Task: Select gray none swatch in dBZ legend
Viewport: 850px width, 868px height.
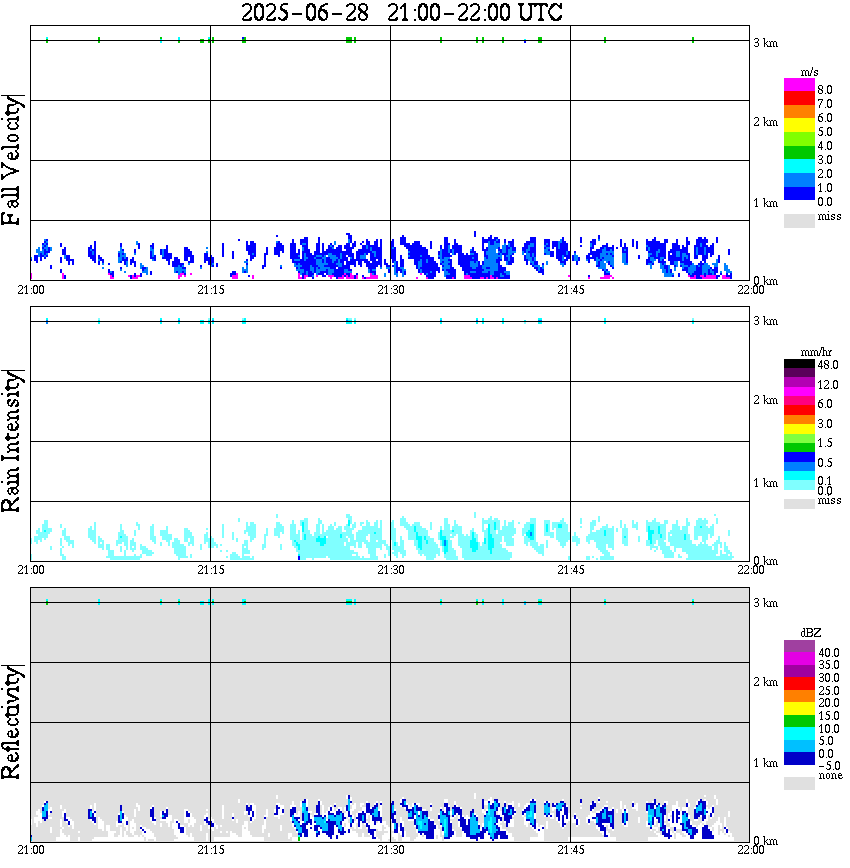Action: click(x=799, y=783)
